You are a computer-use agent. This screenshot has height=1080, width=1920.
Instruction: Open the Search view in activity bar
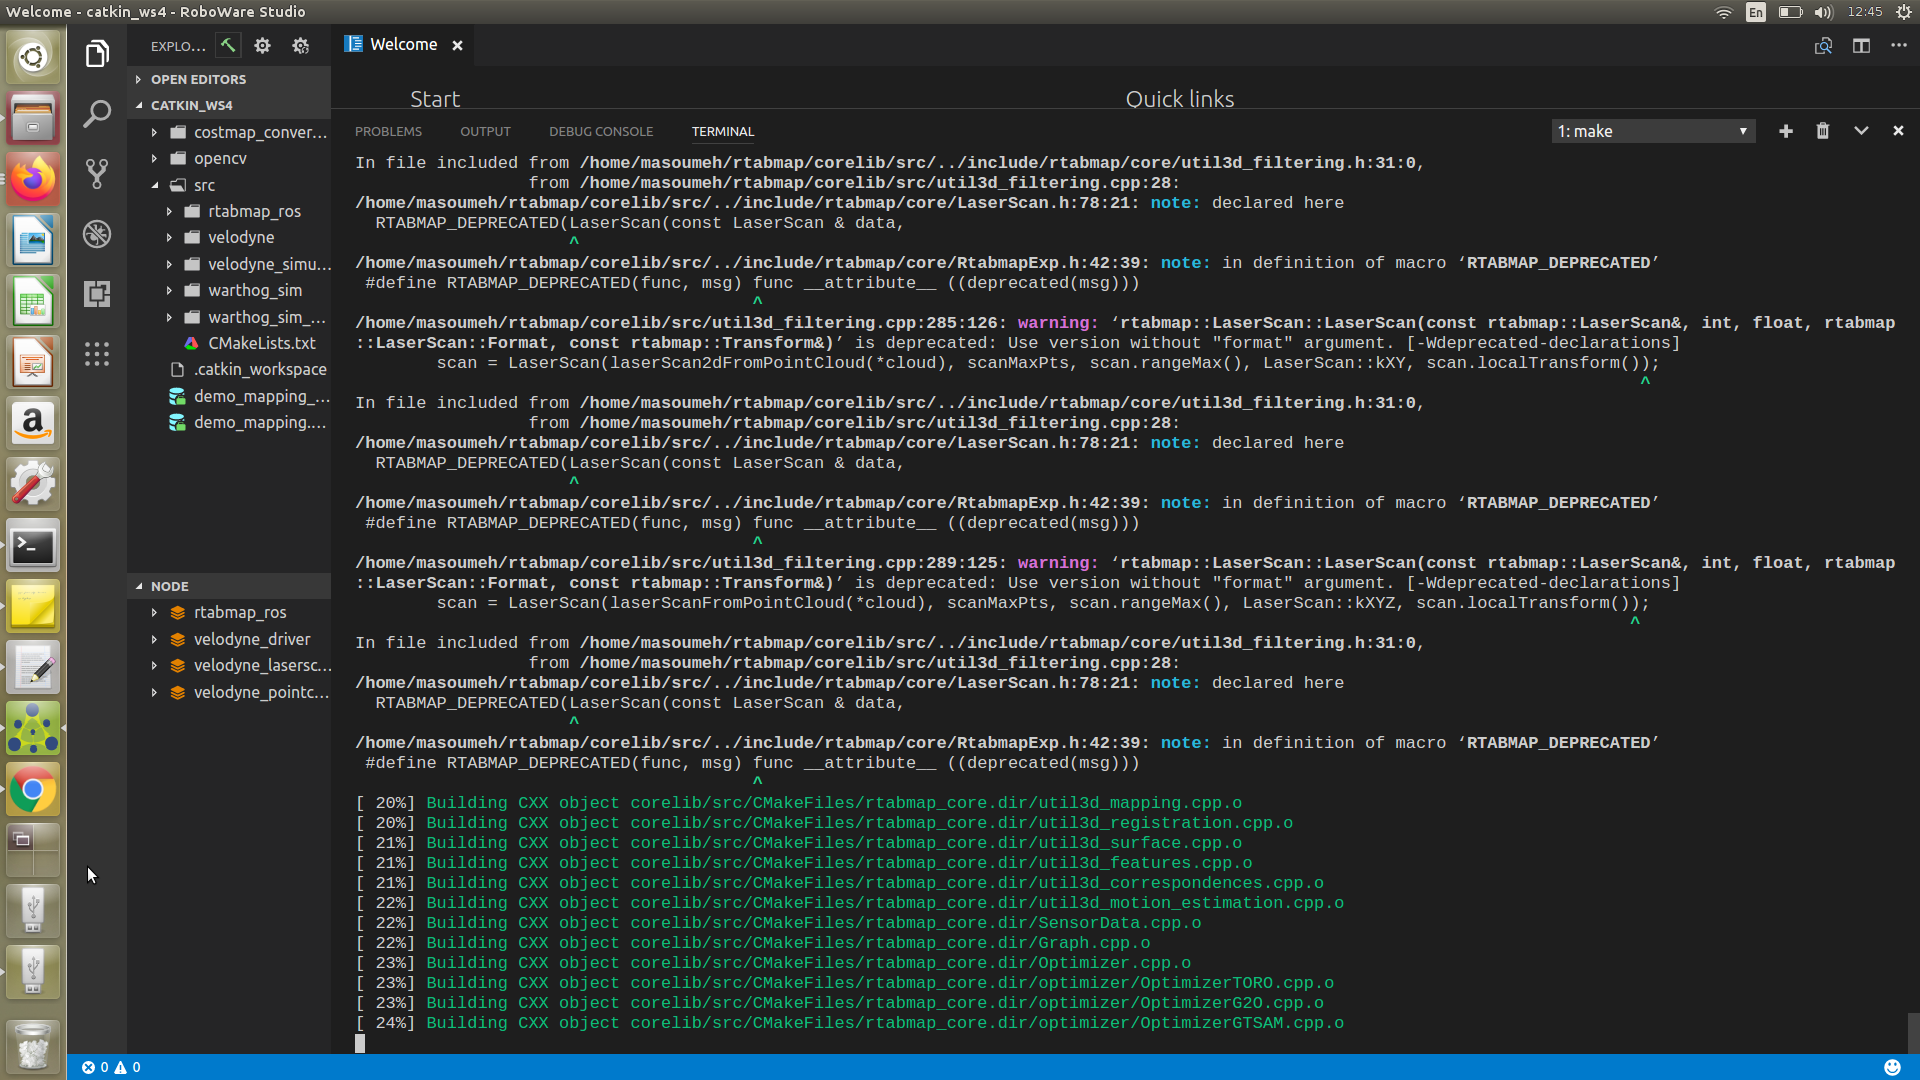coord(97,114)
